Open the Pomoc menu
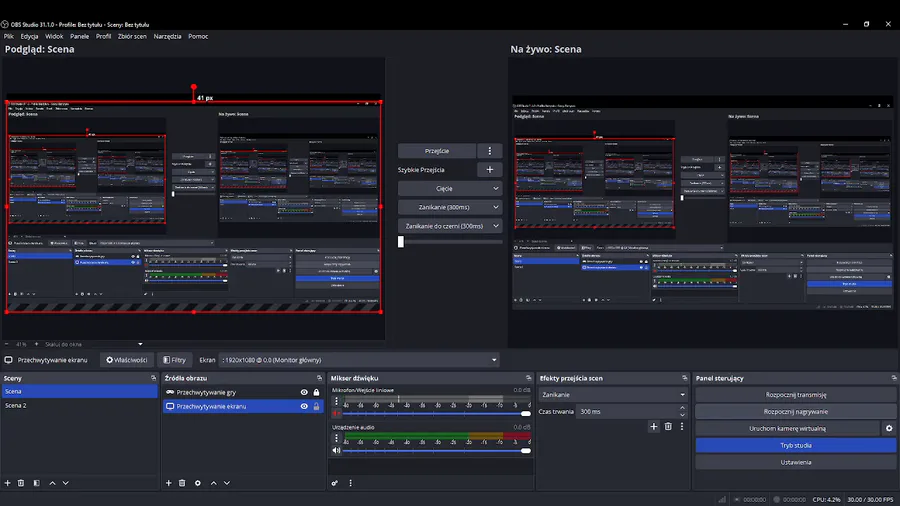Image resolution: width=900 pixels, height=506 pixels. [x=198, y=36]
